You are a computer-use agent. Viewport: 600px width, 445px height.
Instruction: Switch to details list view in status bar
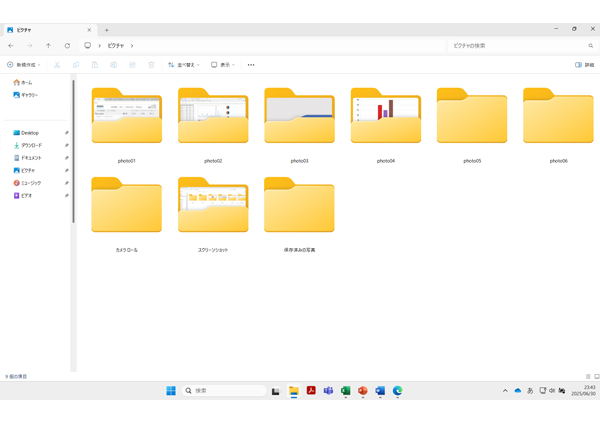[588, 377]
